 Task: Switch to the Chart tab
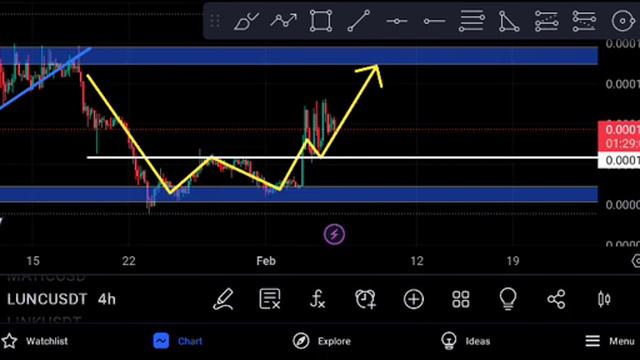[178, 341]
